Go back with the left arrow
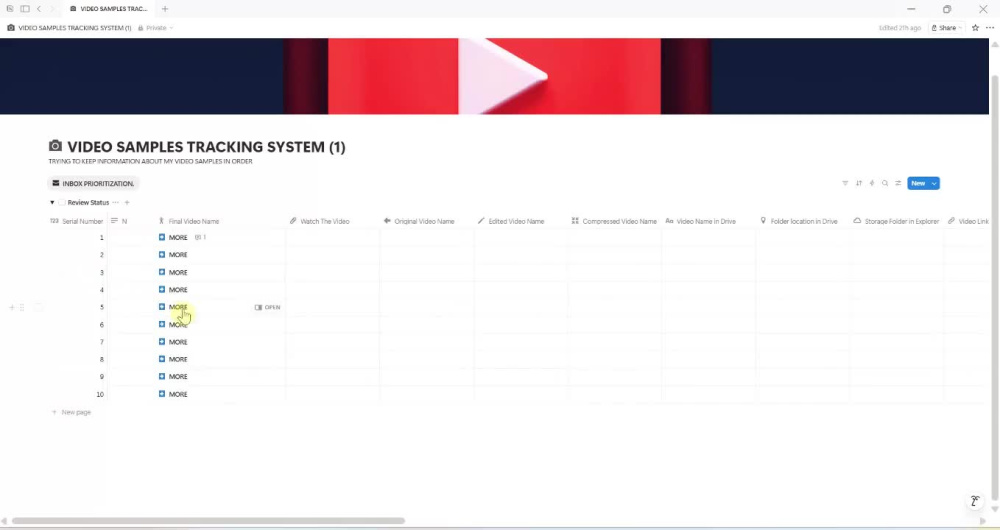 coord(39,9)
